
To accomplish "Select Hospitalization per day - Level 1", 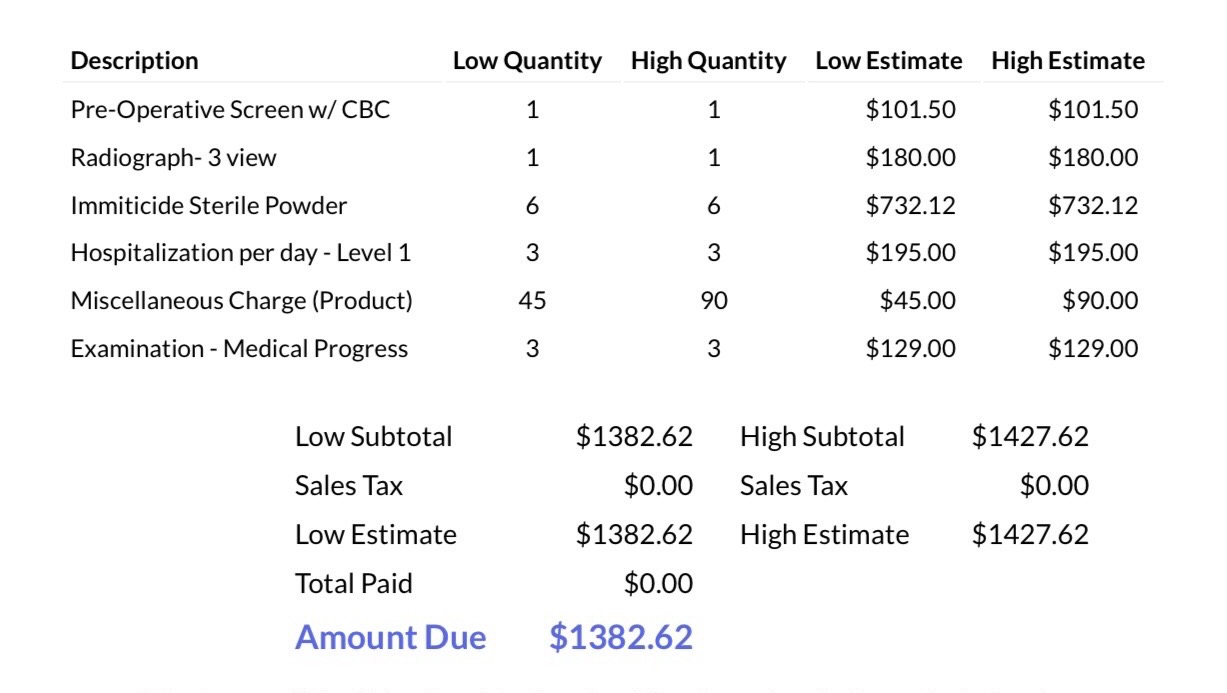I will pos(240,254).
